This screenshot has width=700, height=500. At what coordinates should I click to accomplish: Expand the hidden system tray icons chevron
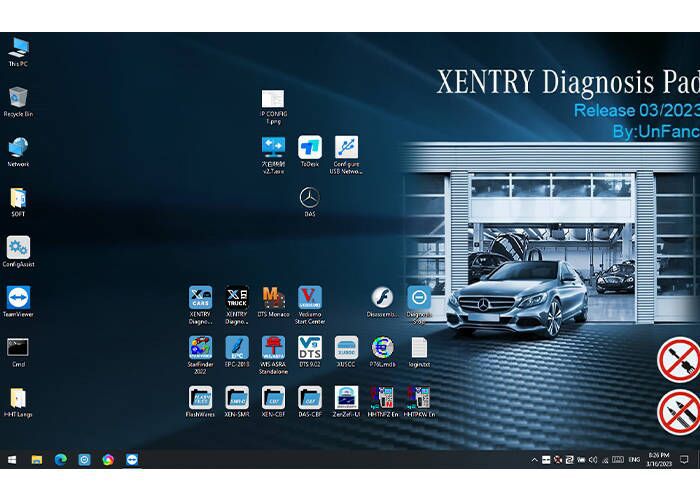point(535,459)
